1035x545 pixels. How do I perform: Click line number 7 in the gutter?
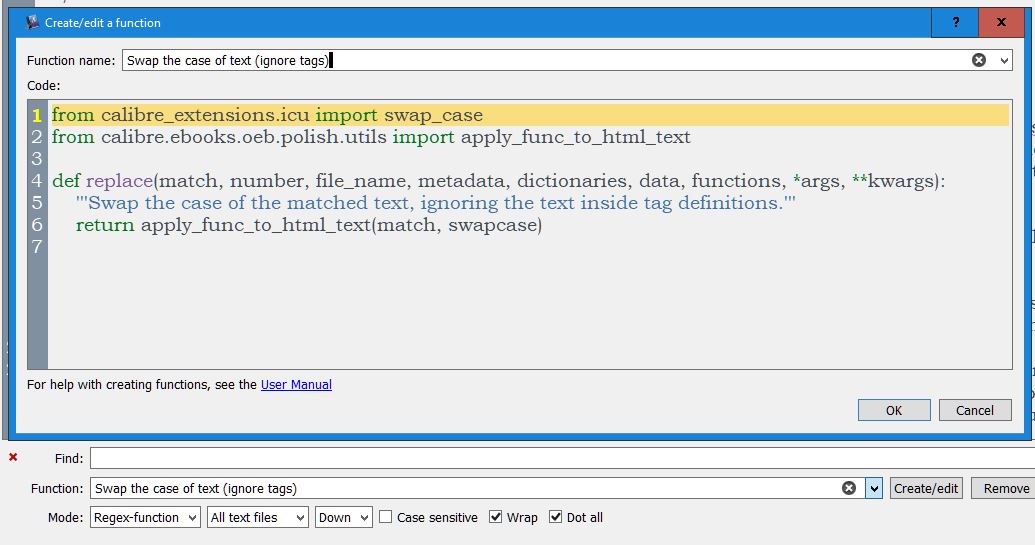37,247
